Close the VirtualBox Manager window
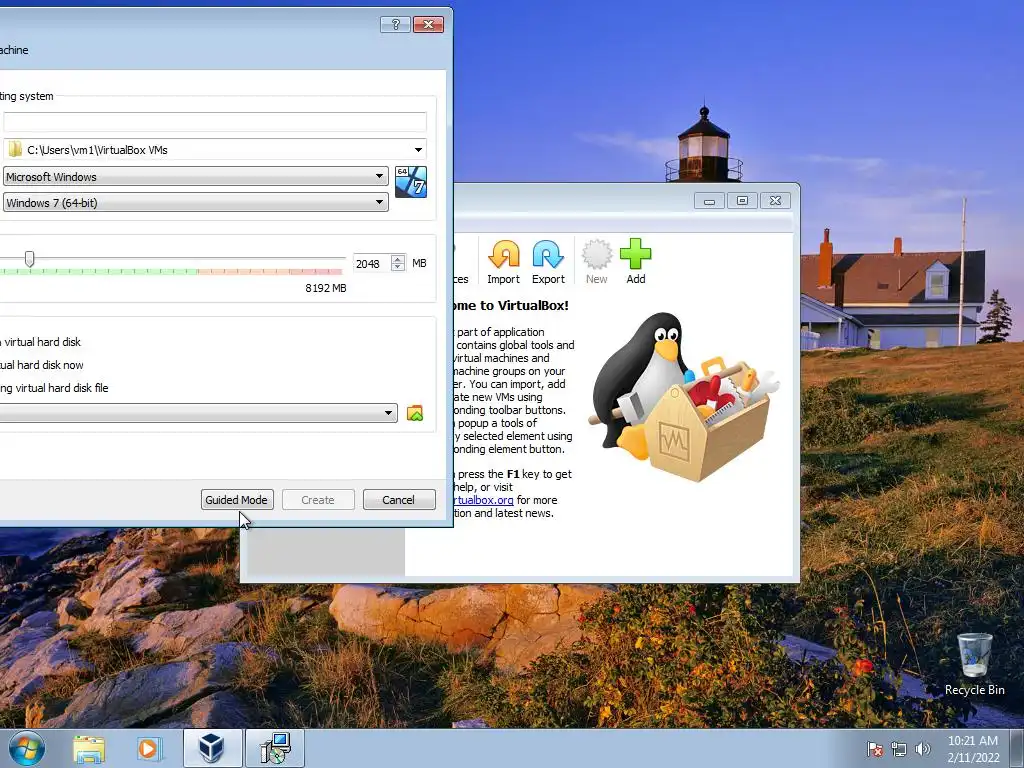 point(775,201)
